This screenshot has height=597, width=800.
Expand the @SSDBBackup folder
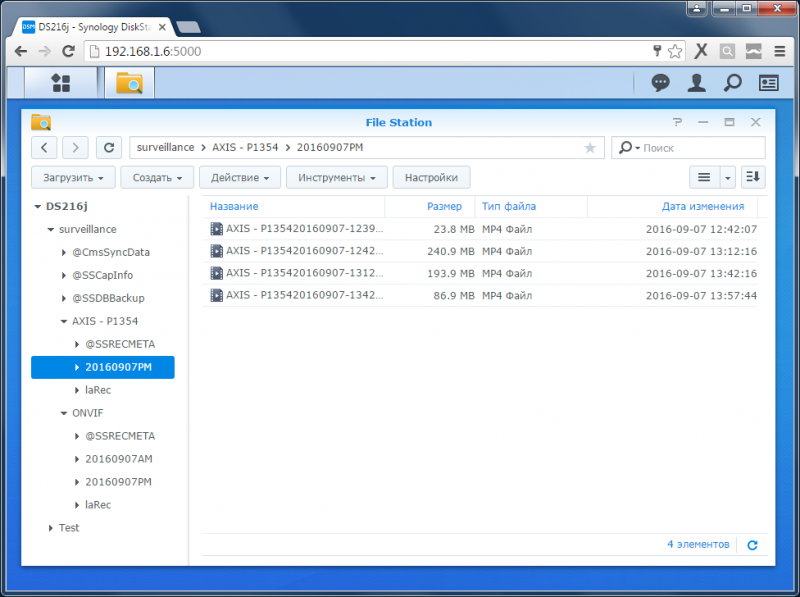64,298
